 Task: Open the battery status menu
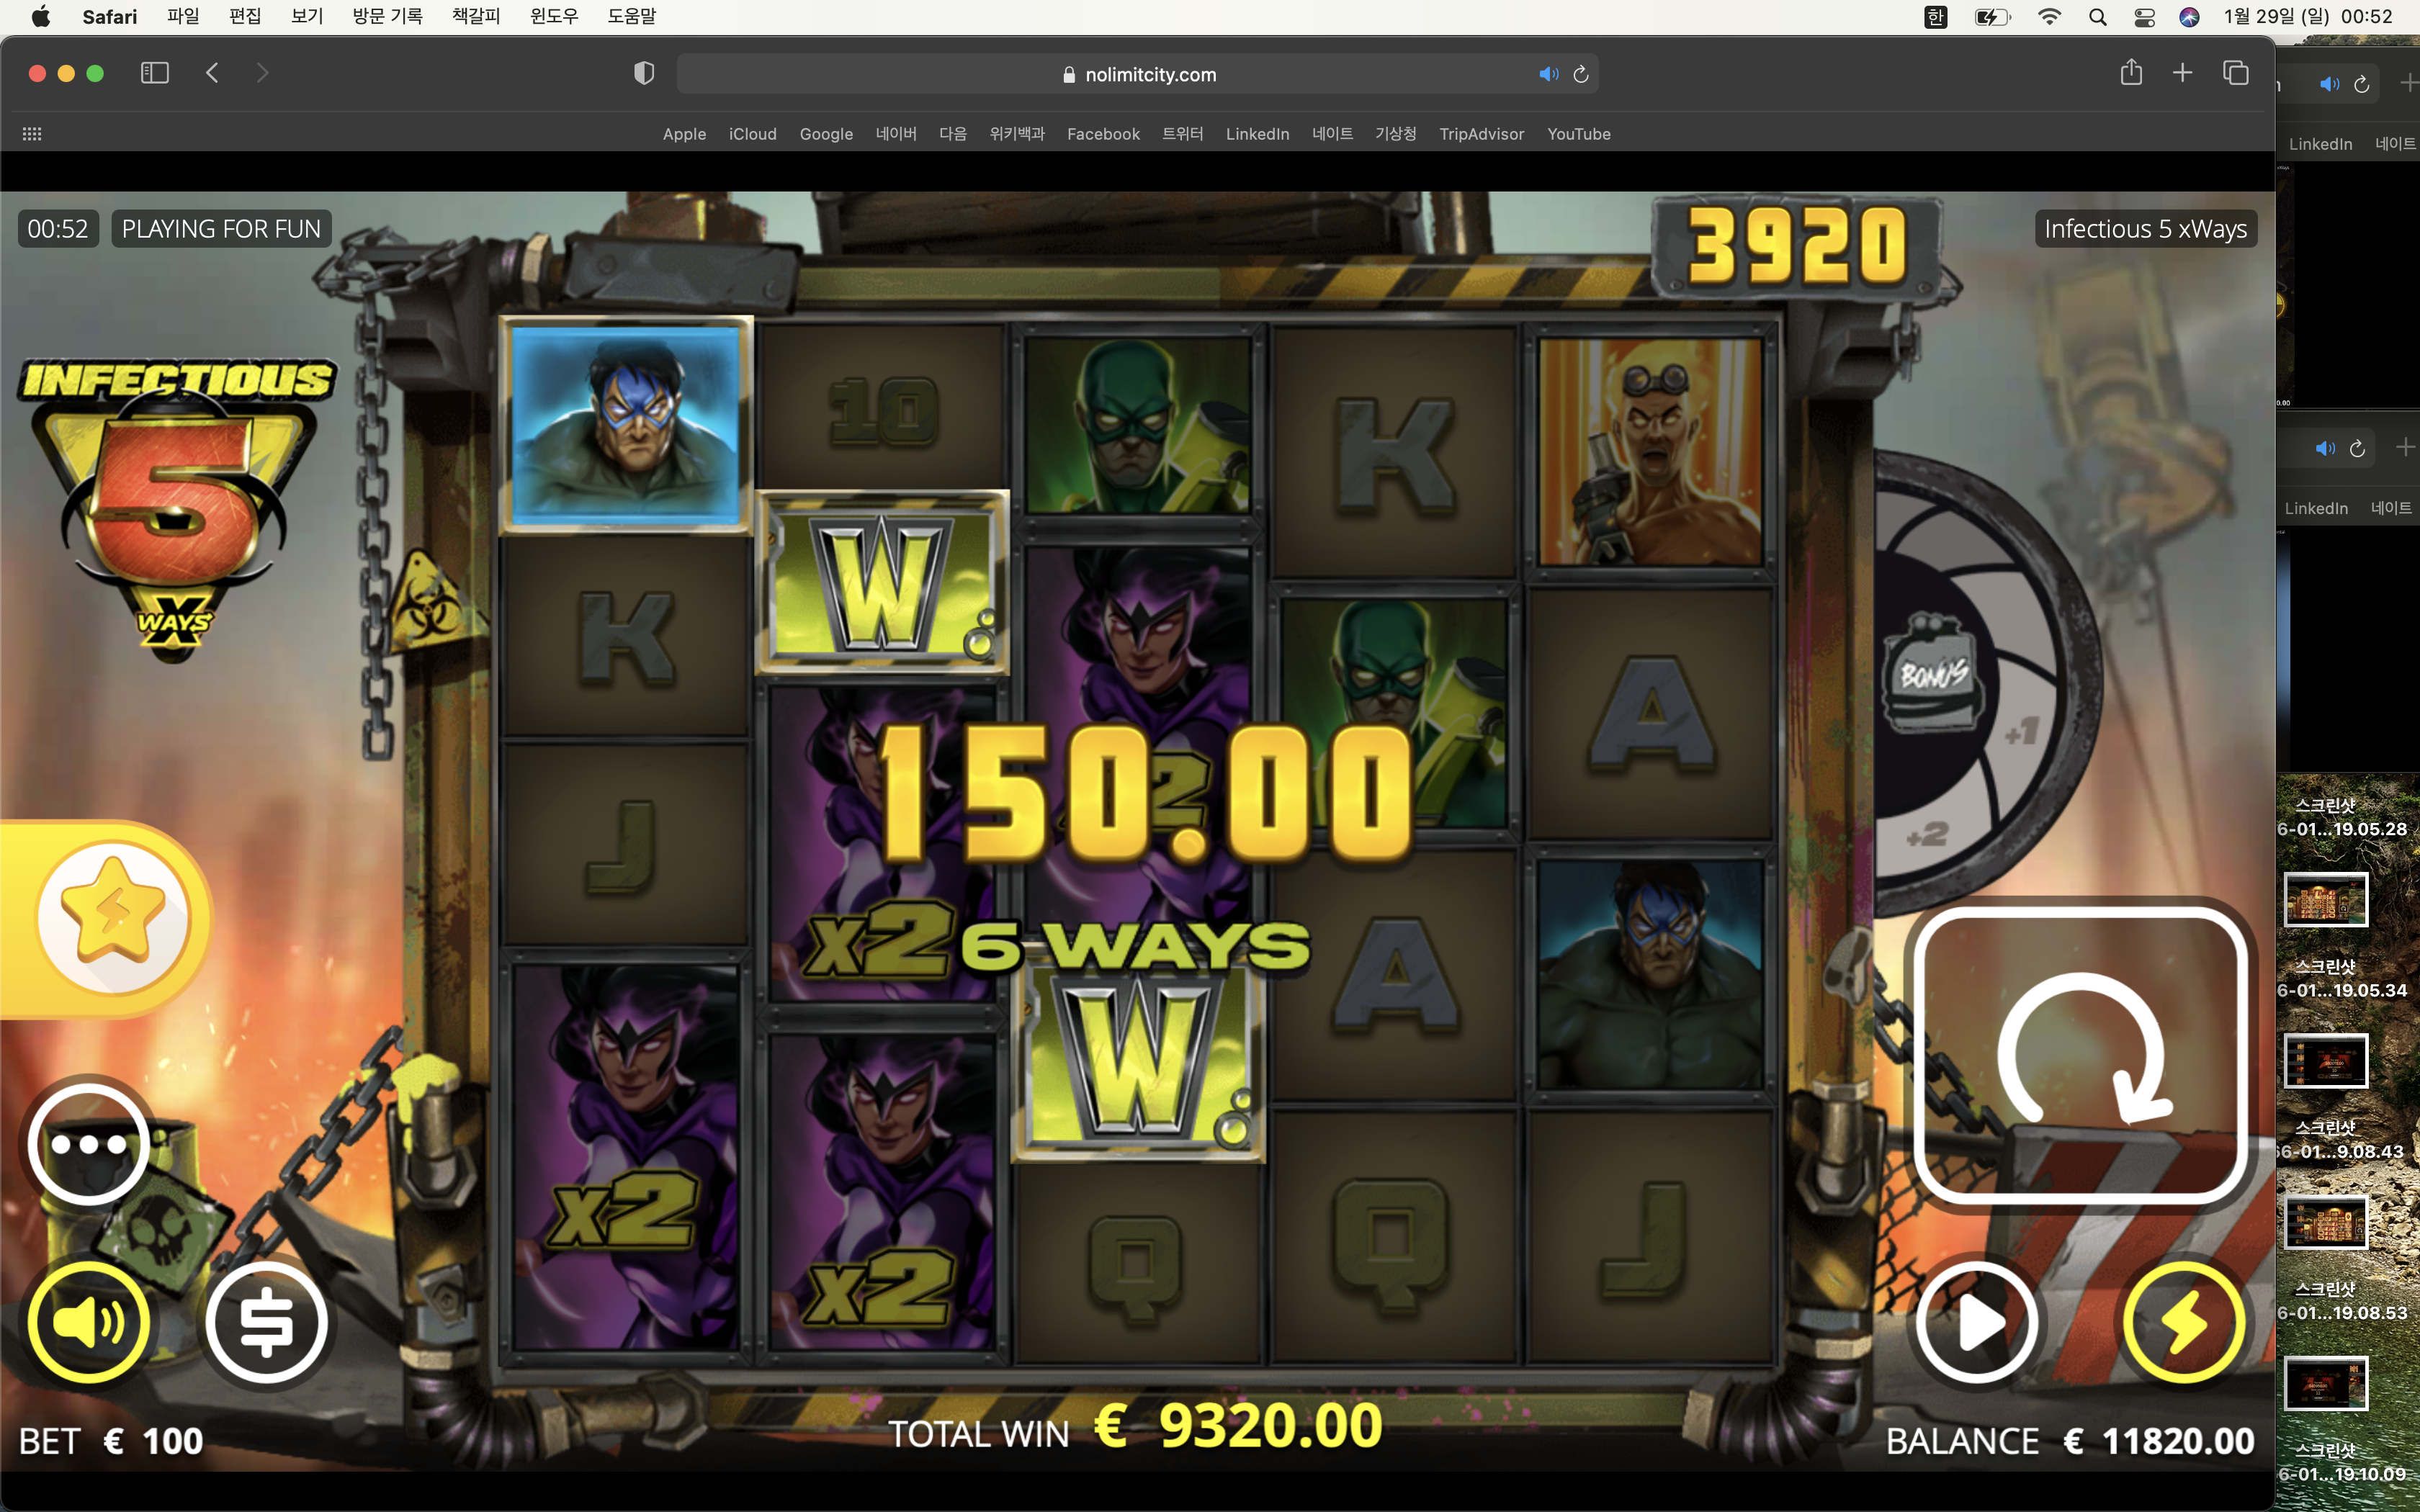point(1992,16)
